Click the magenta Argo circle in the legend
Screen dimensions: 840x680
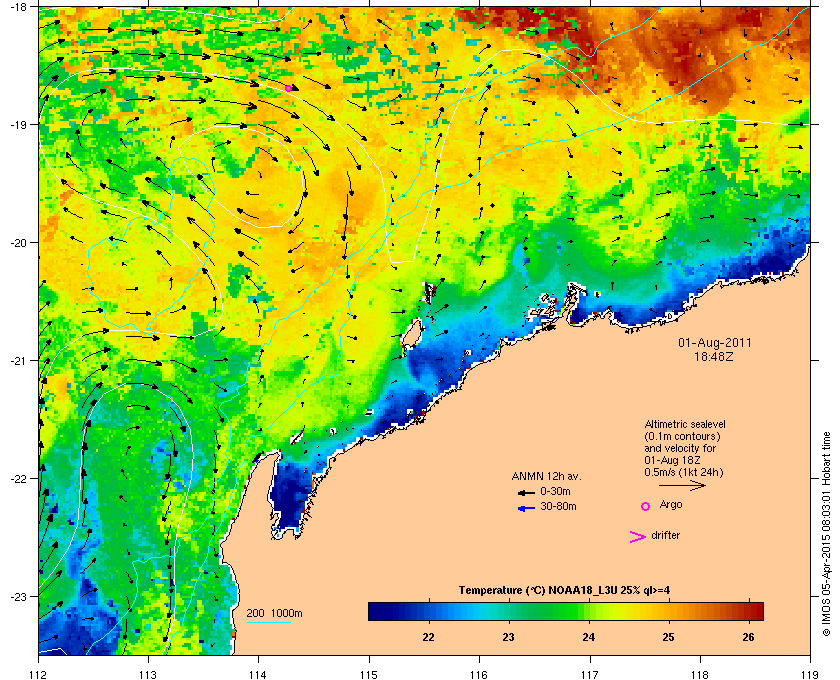pos(646,506)
